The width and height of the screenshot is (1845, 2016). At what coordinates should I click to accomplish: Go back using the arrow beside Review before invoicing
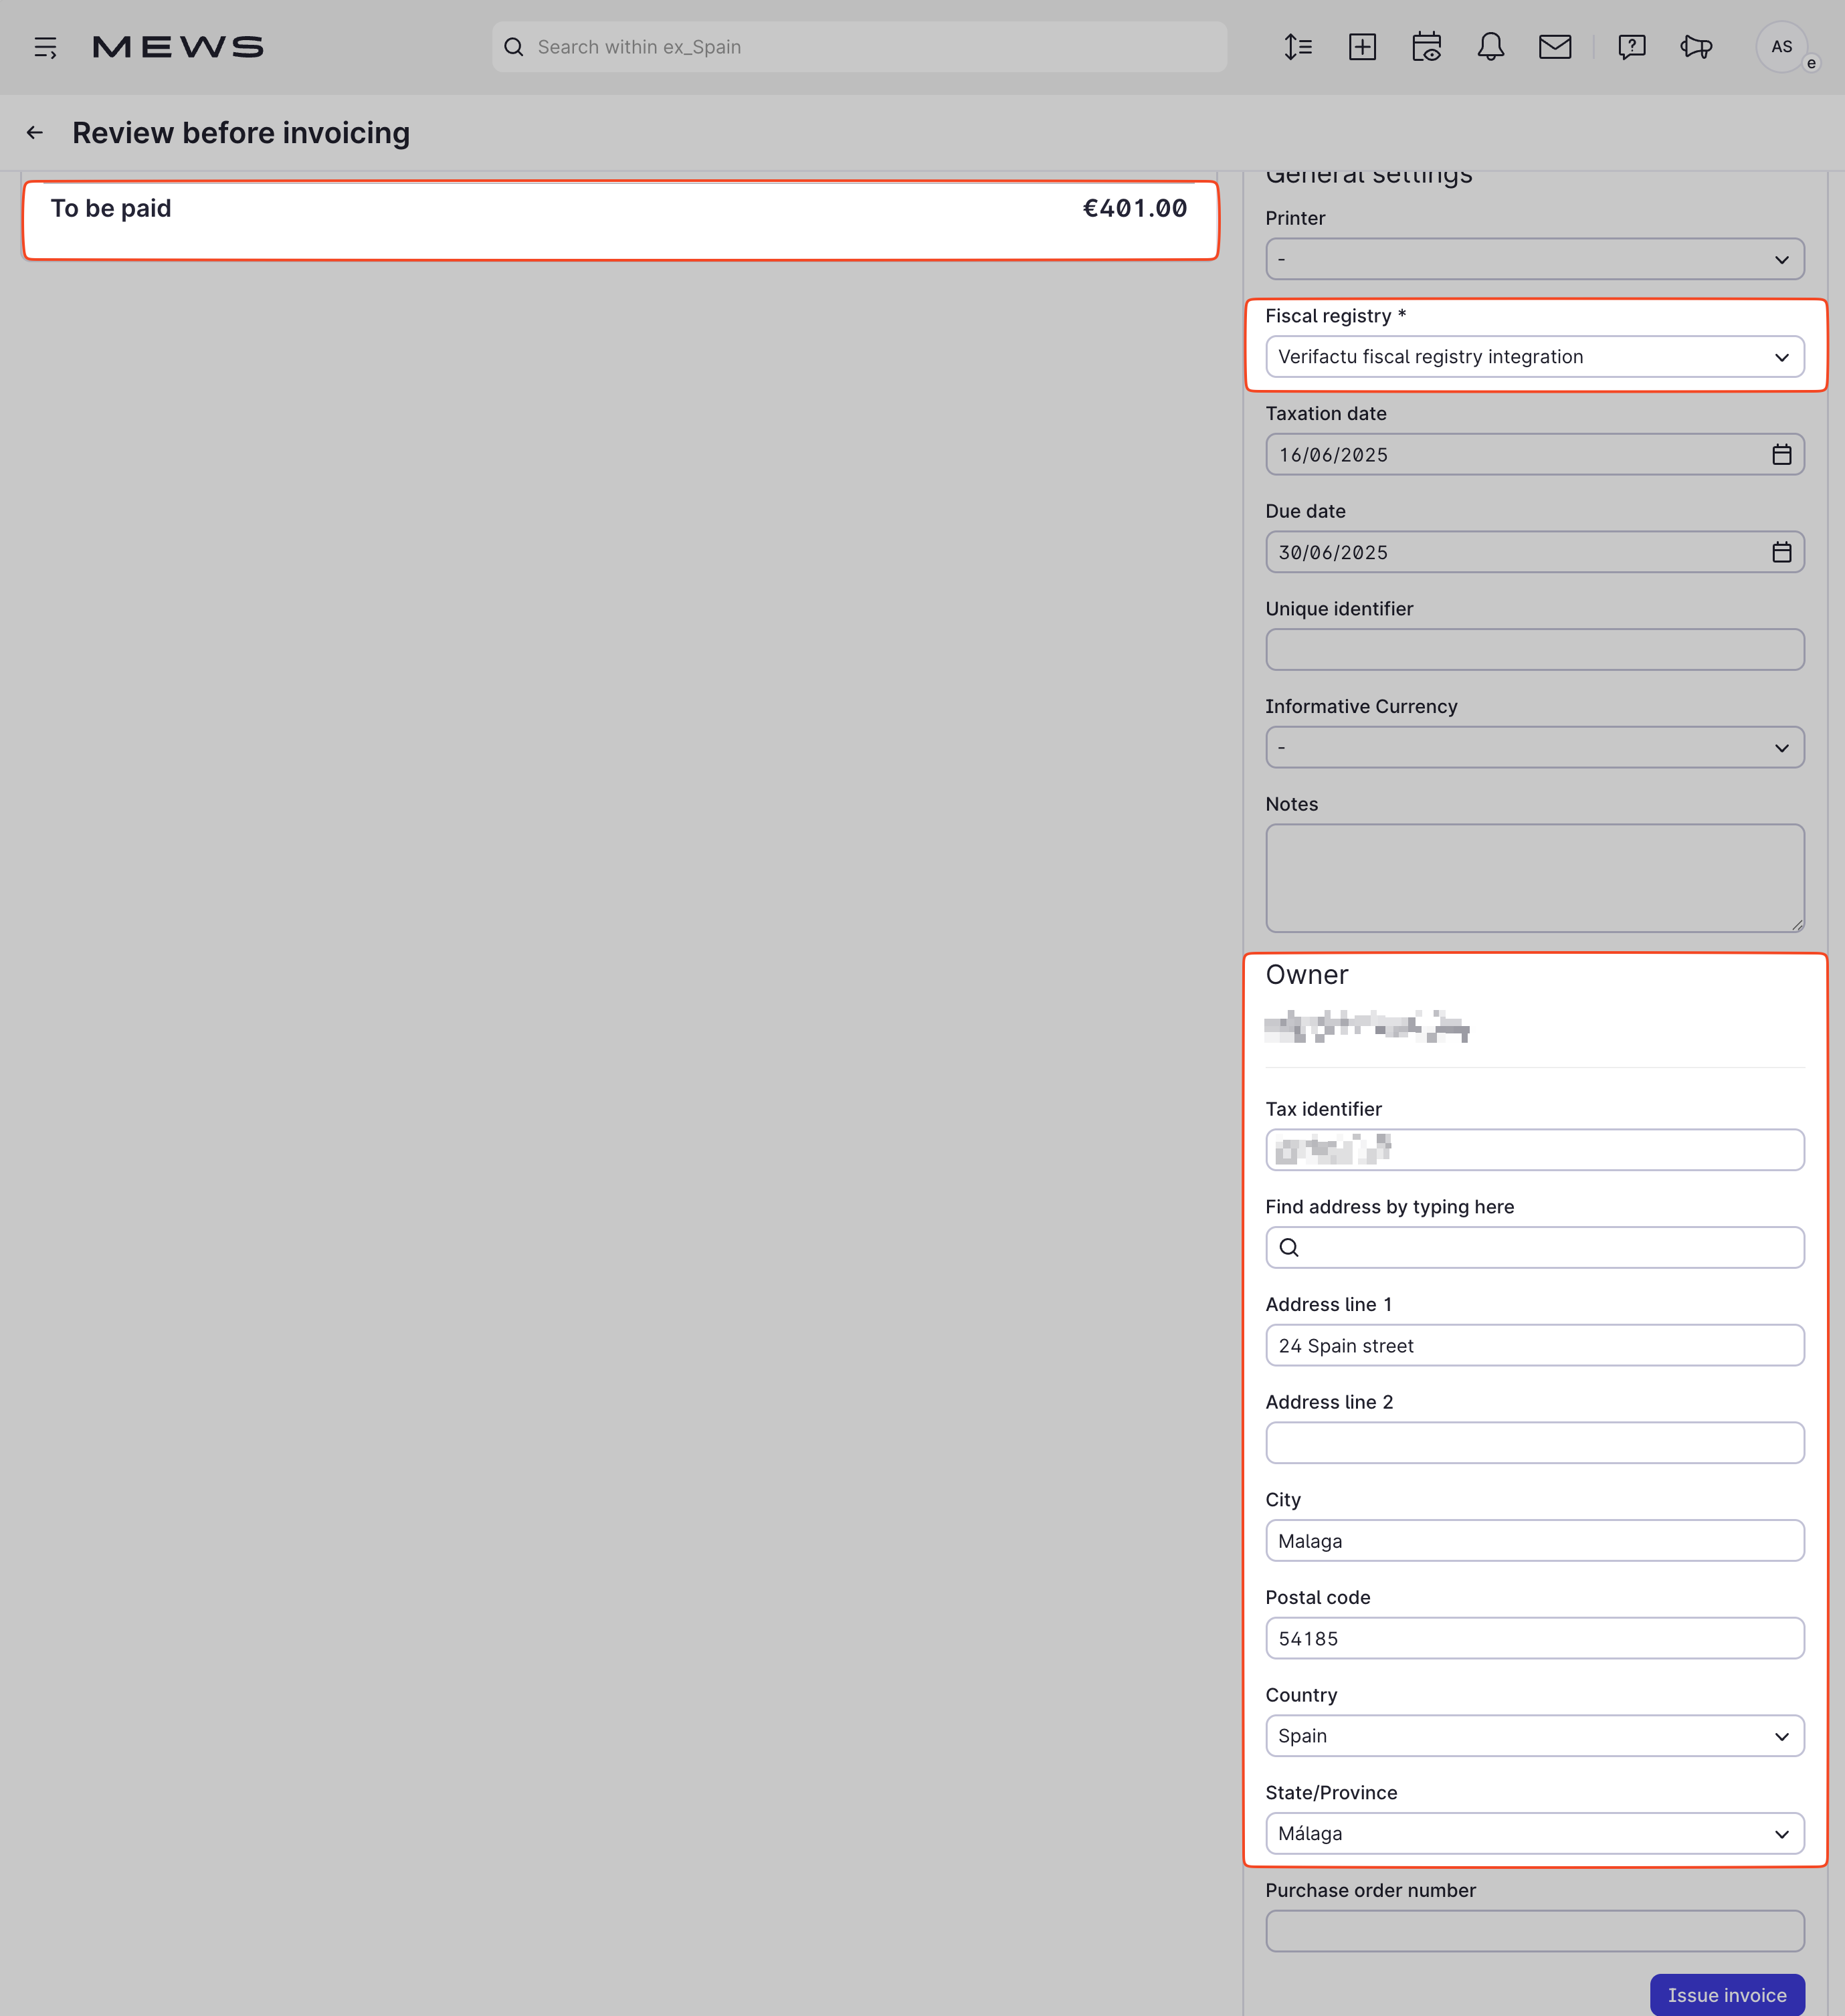[35, 133]
